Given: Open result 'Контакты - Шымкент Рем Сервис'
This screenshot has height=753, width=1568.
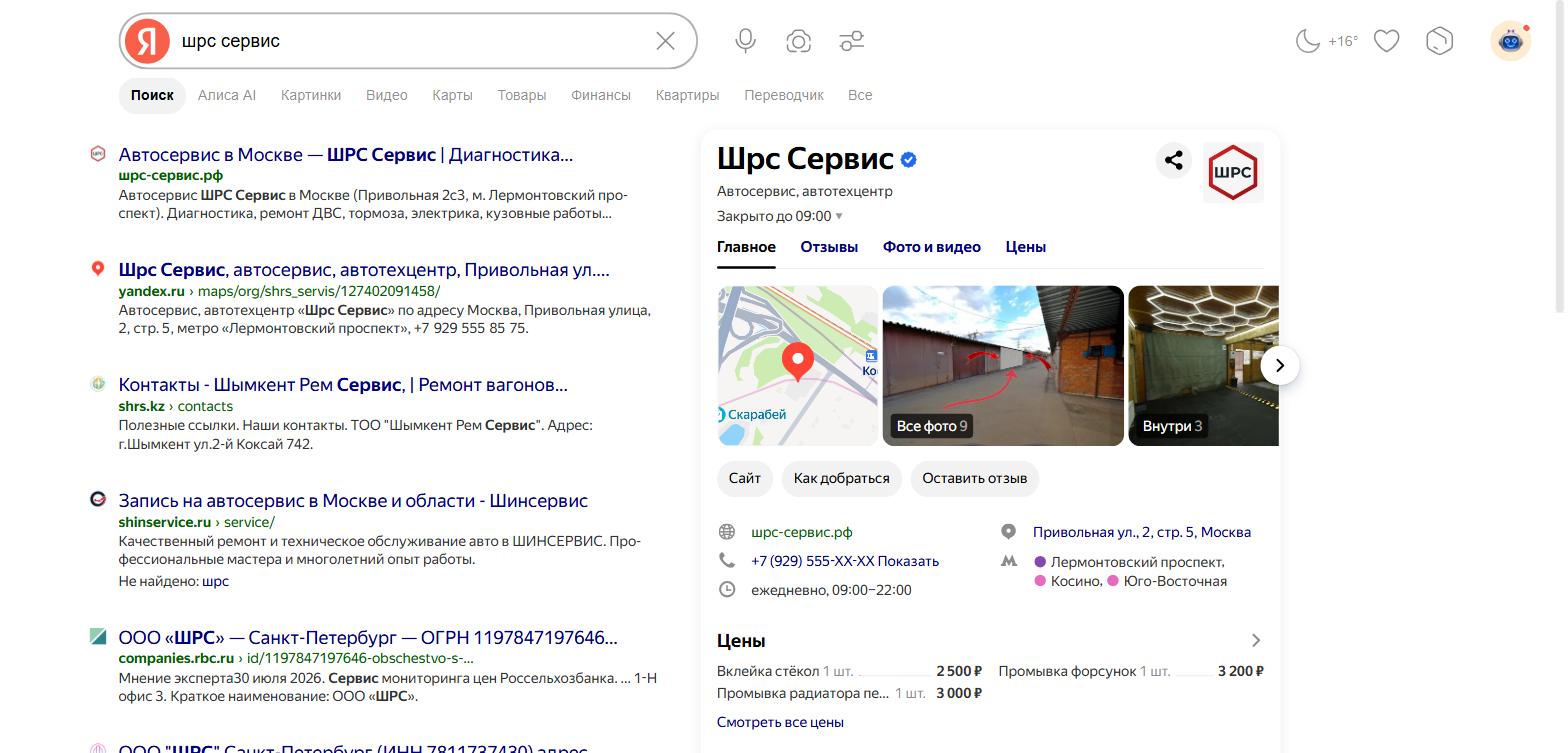Looking at the screenshot, I should [343, 385].
